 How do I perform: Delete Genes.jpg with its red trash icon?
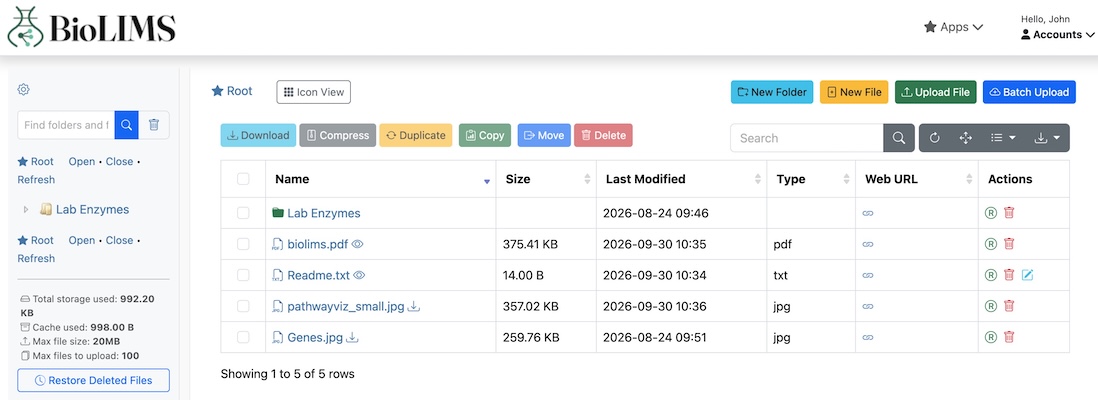coord(1008,336)
